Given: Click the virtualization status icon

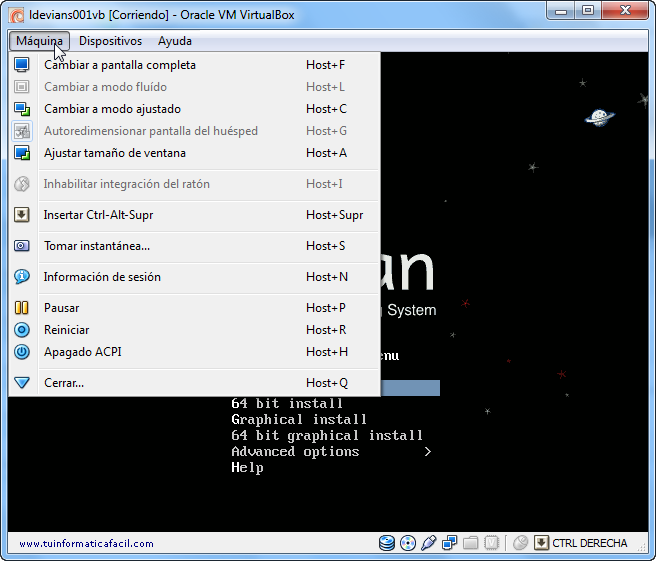Looking at the screenshot, I should (492, 543).
